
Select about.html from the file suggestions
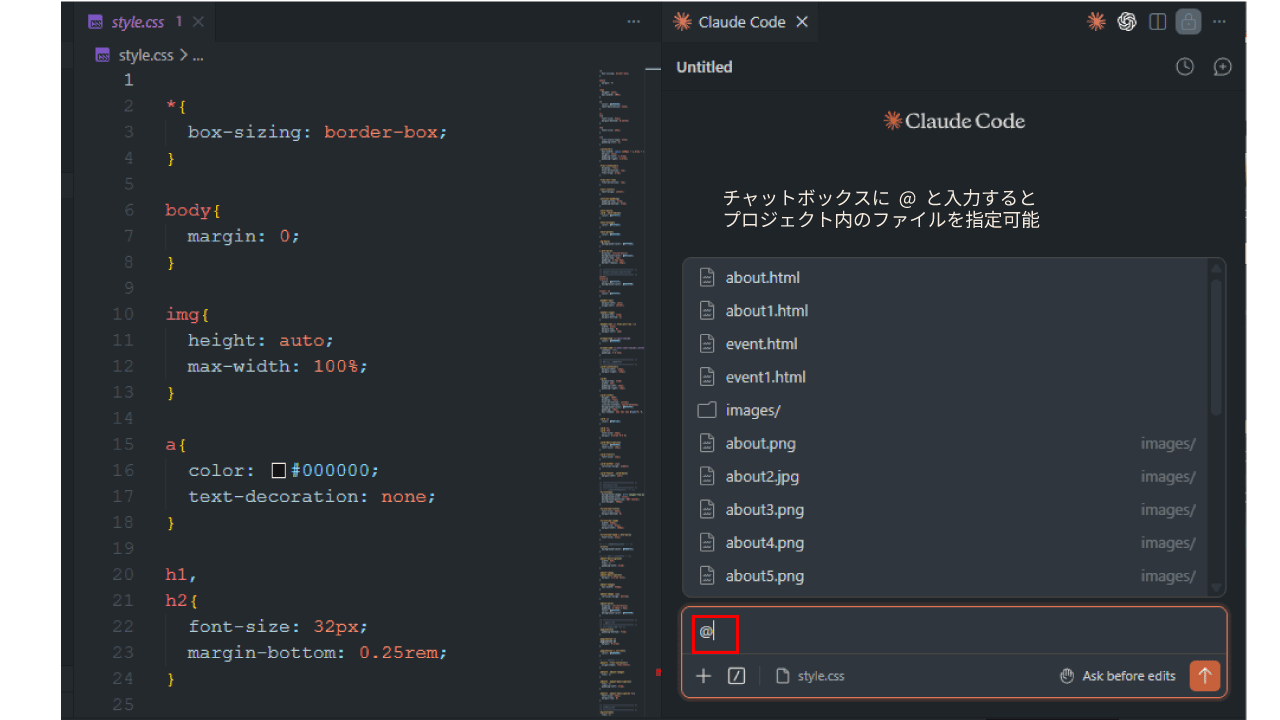click(x=762, y=277)
